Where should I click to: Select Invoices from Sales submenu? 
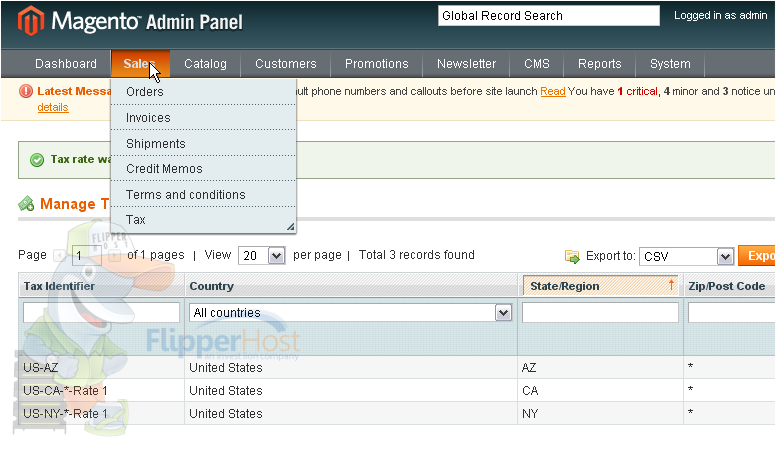point(203,118)
